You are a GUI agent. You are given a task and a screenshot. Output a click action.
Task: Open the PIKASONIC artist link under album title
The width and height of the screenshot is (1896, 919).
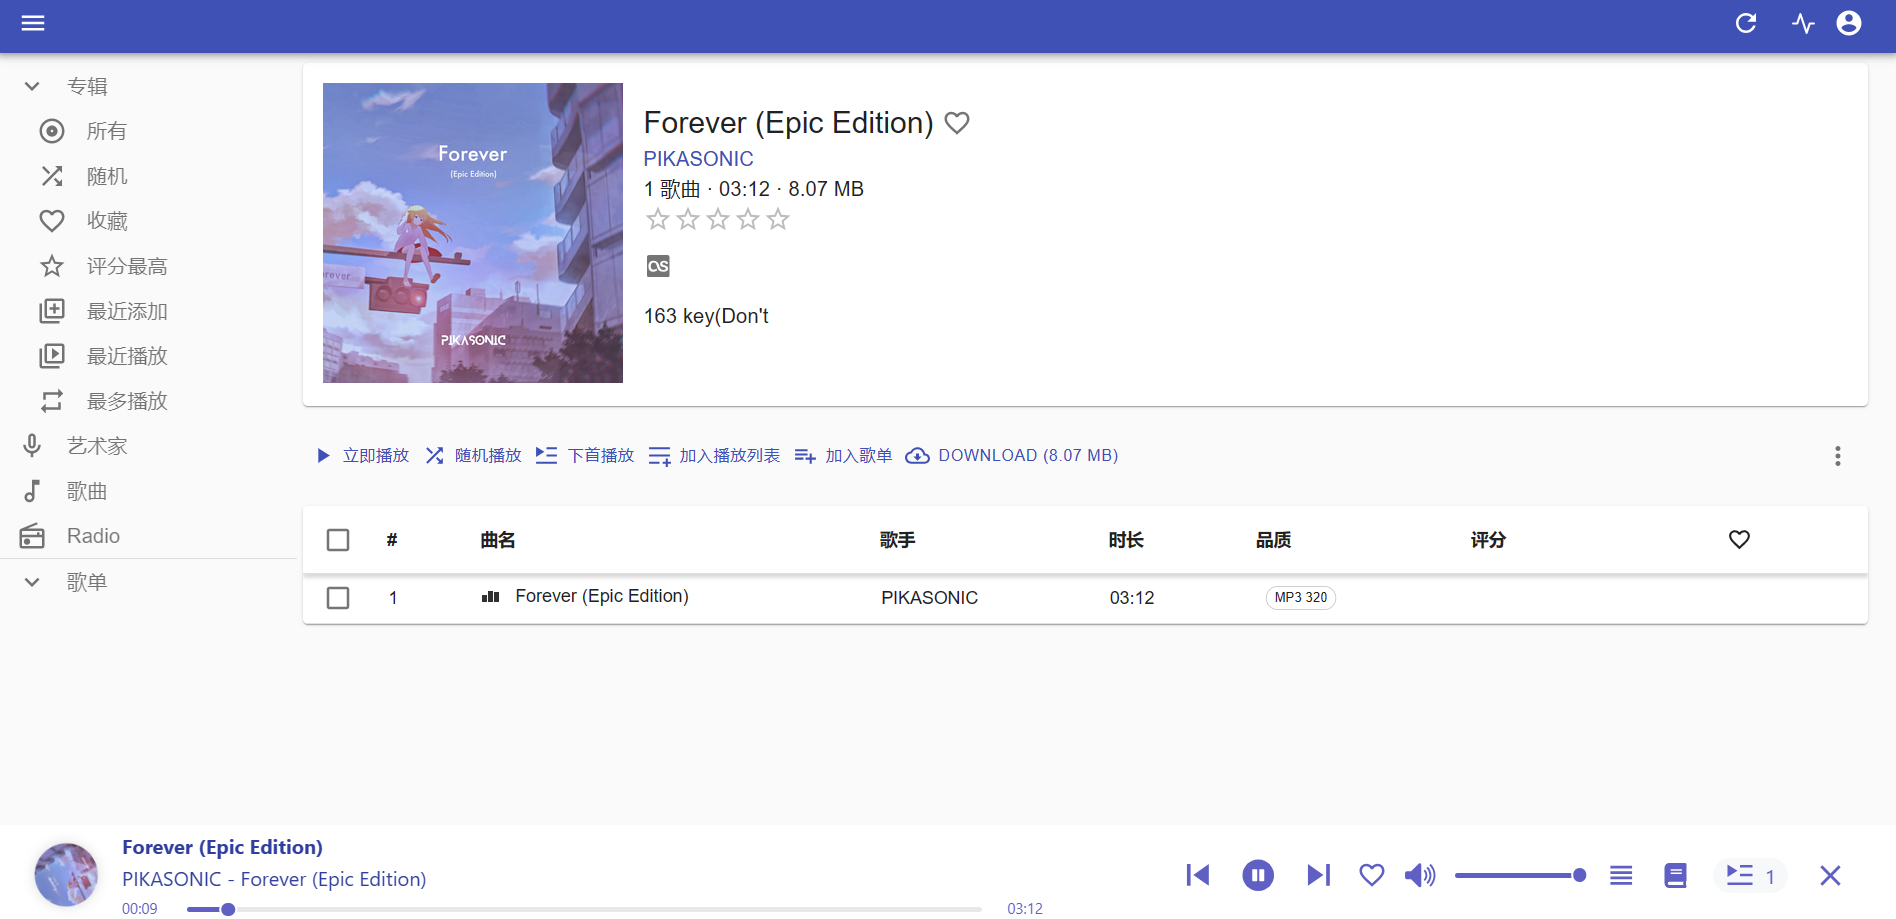pyautogui.click(x=698, y=159)
